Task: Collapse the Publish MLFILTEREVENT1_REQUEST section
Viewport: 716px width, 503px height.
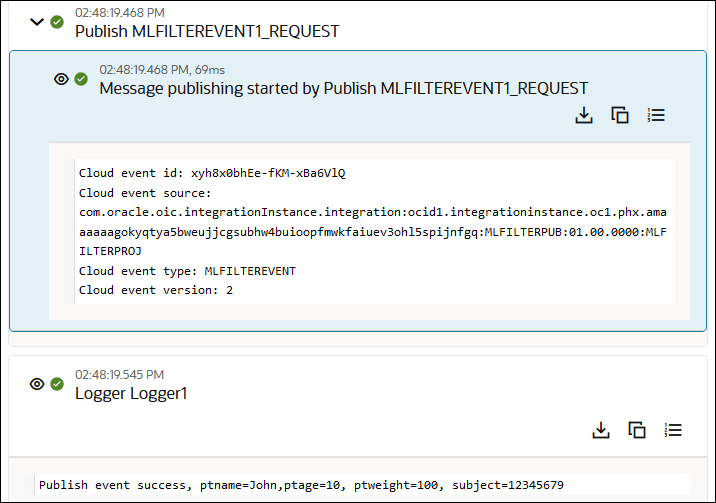Action: coord(37,21)
